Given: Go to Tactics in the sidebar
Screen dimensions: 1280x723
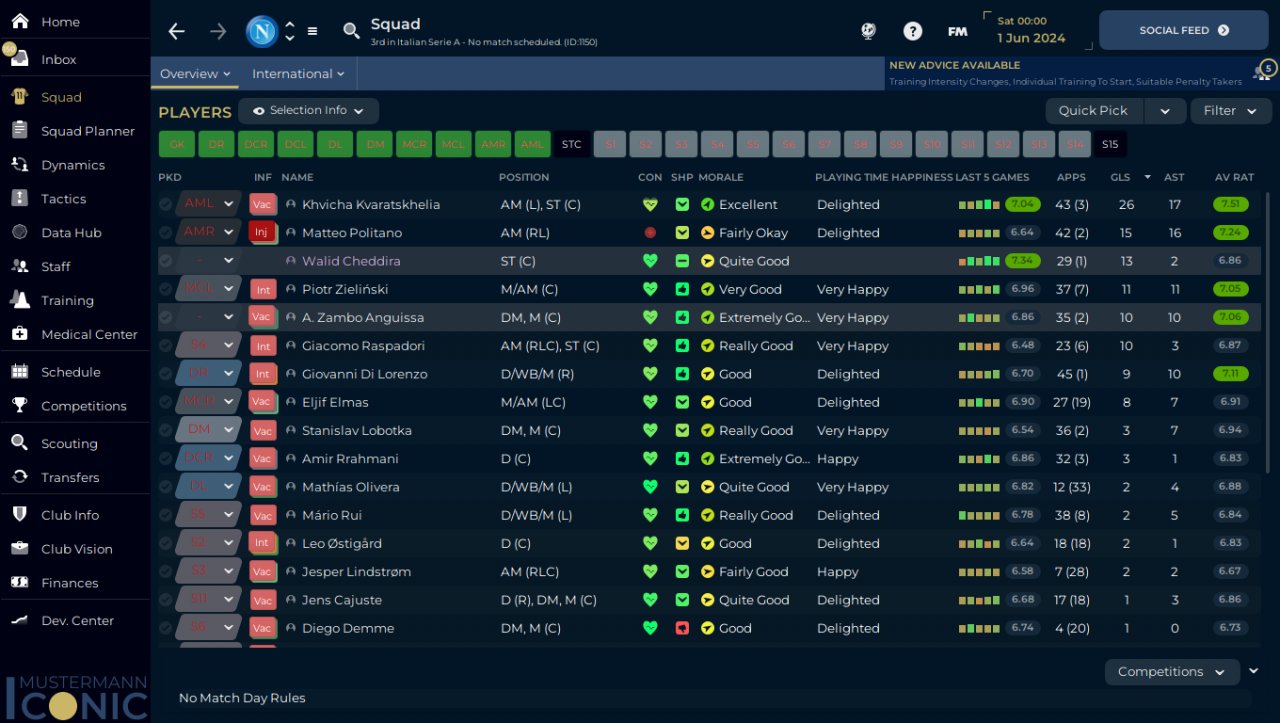Looking at the screenshot, I should pos(63,199).
